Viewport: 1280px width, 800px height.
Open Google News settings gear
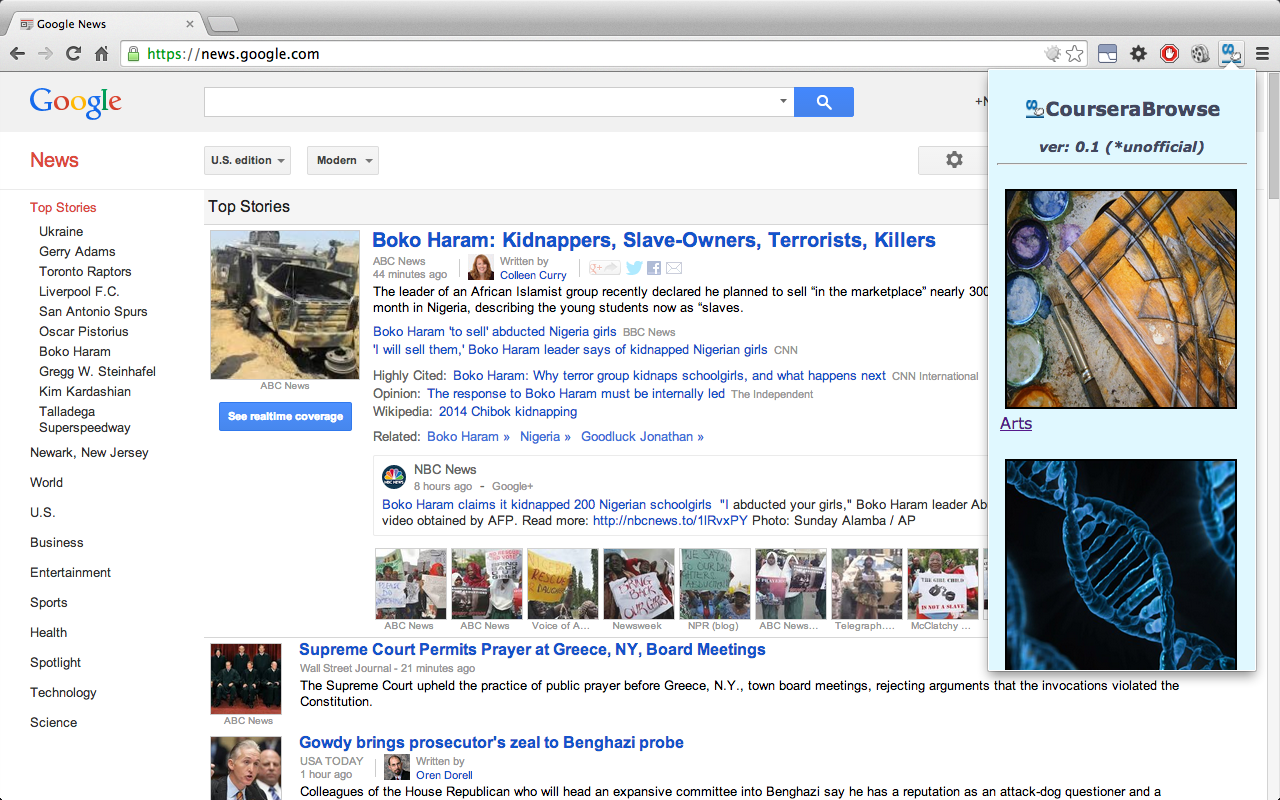coord(954,160)
